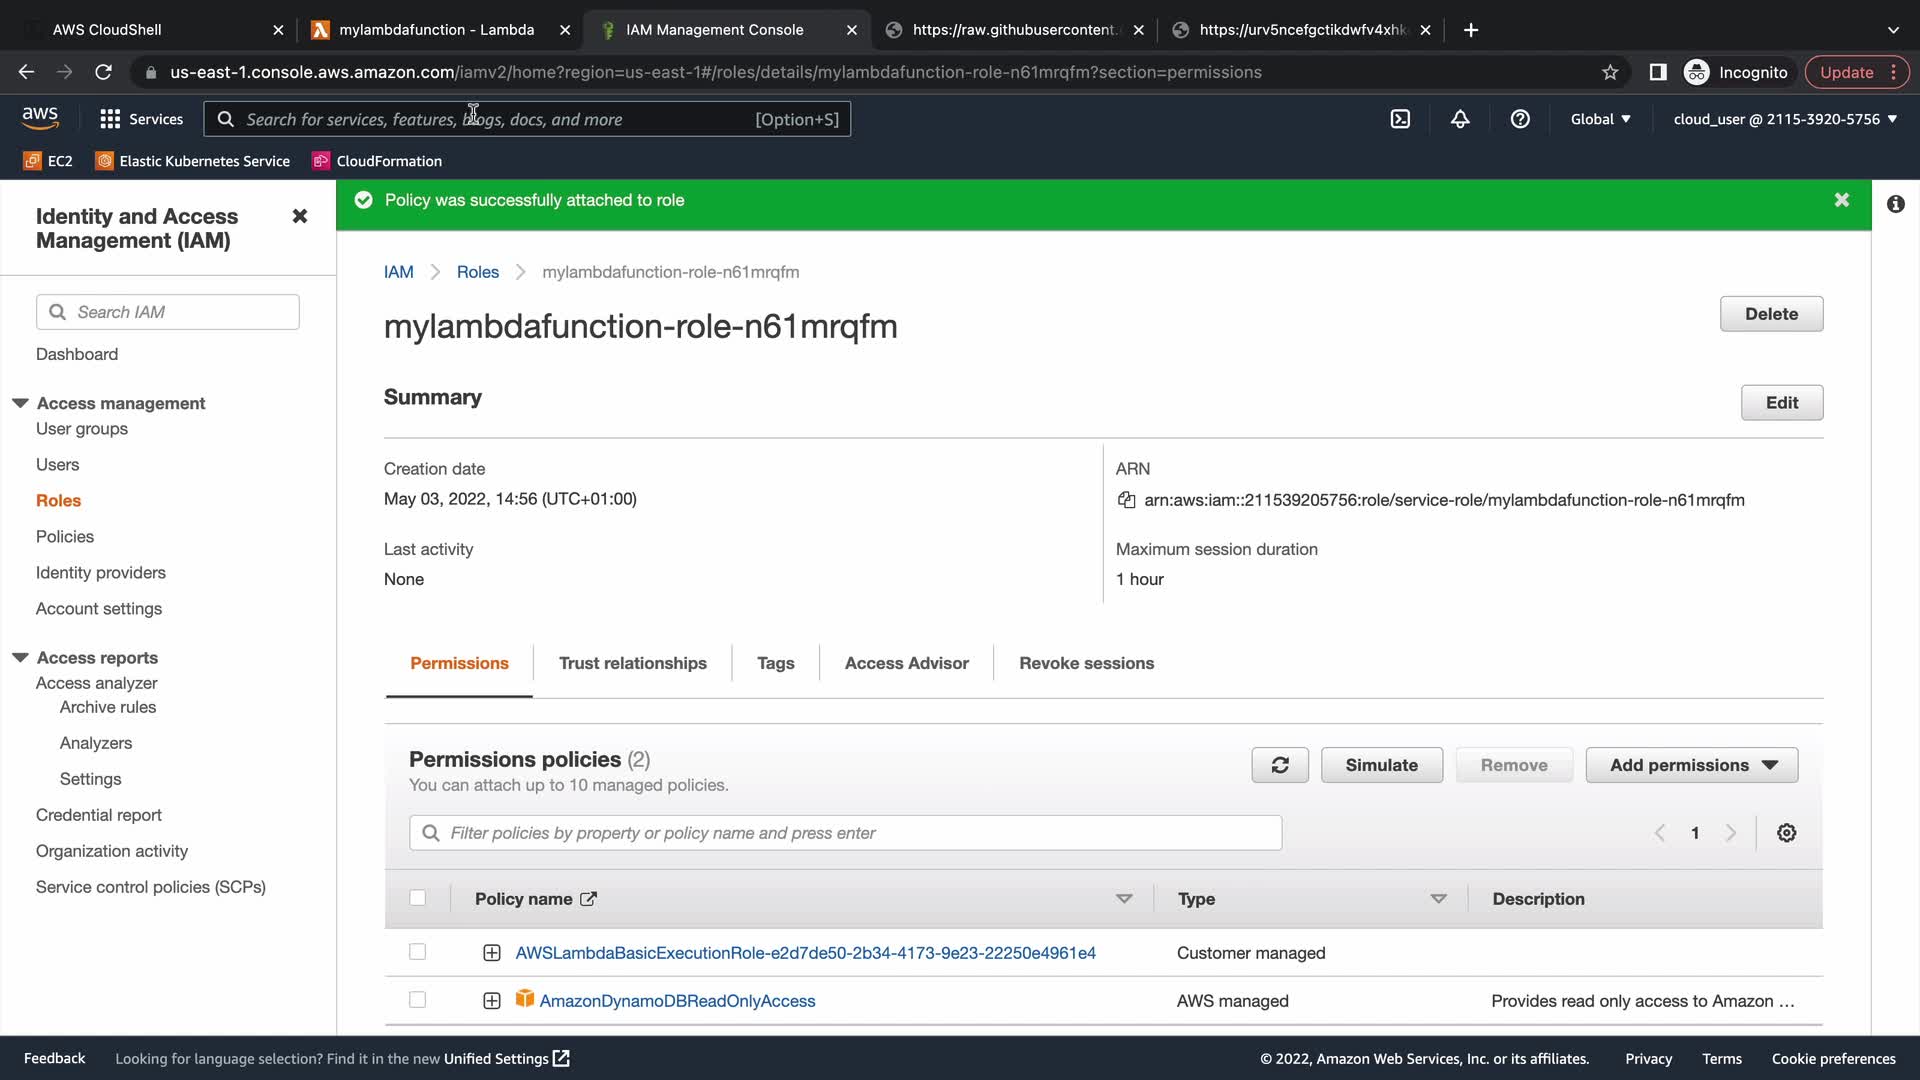Check the AWSLambdaBasicExecutionRole policy checkbox
The image size is (1920, 1080).
[x=417, y=952]
